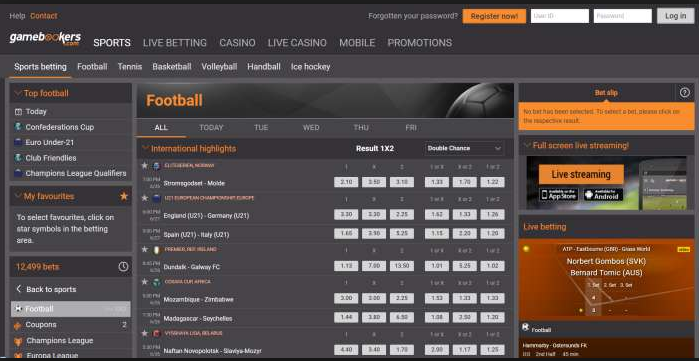Collapse the My favourites section
The width and height of the screenshot is (699, 361).
18,196
